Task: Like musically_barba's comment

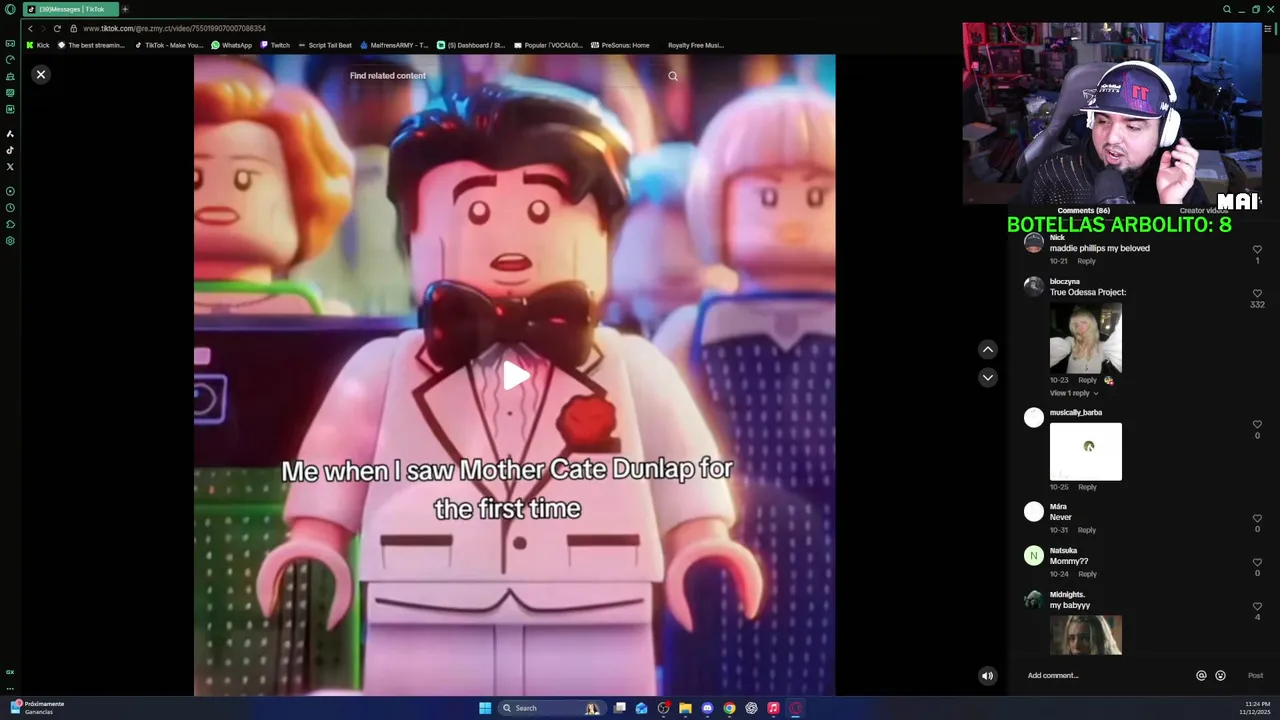Action: pyautogui.click(x=1257, y=424)
